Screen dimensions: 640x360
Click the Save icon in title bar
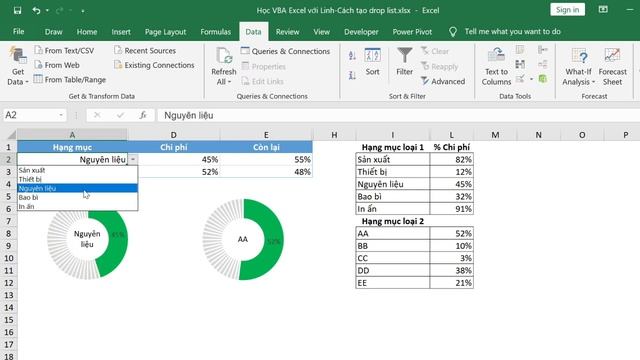[17, 11]
